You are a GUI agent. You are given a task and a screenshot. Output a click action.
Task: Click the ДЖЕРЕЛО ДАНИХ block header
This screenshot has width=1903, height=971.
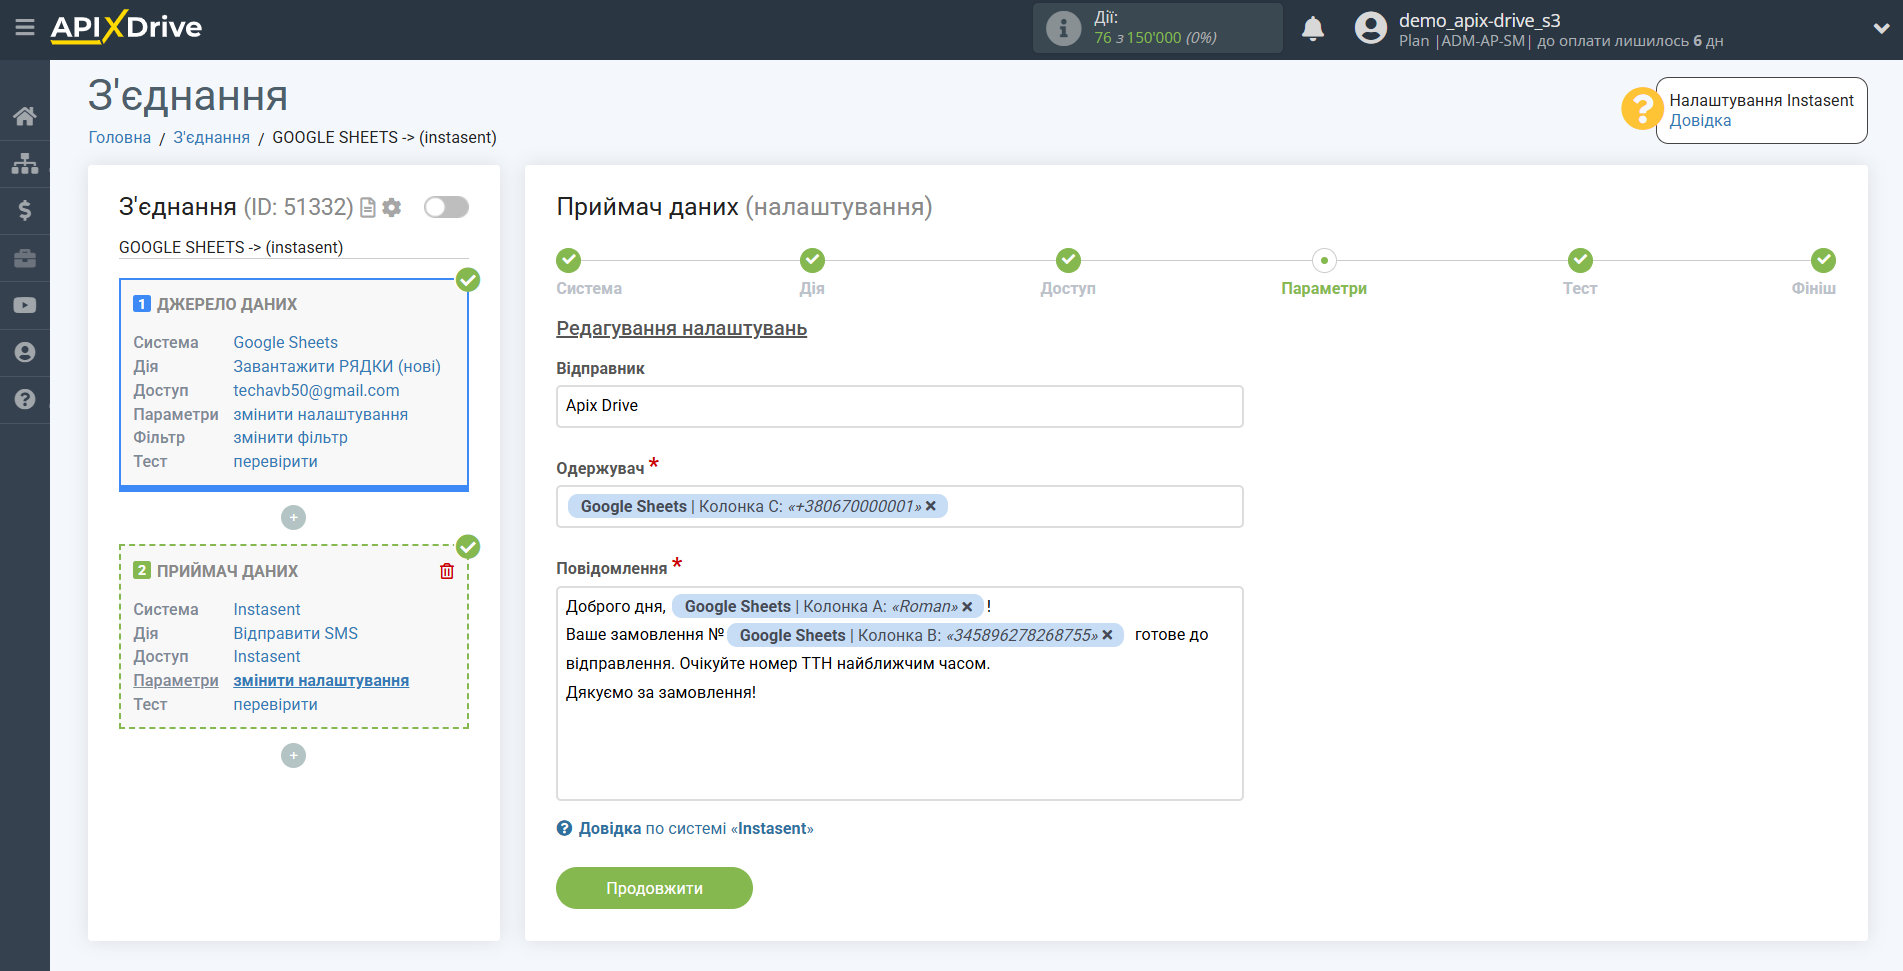[x=227, y=304]
